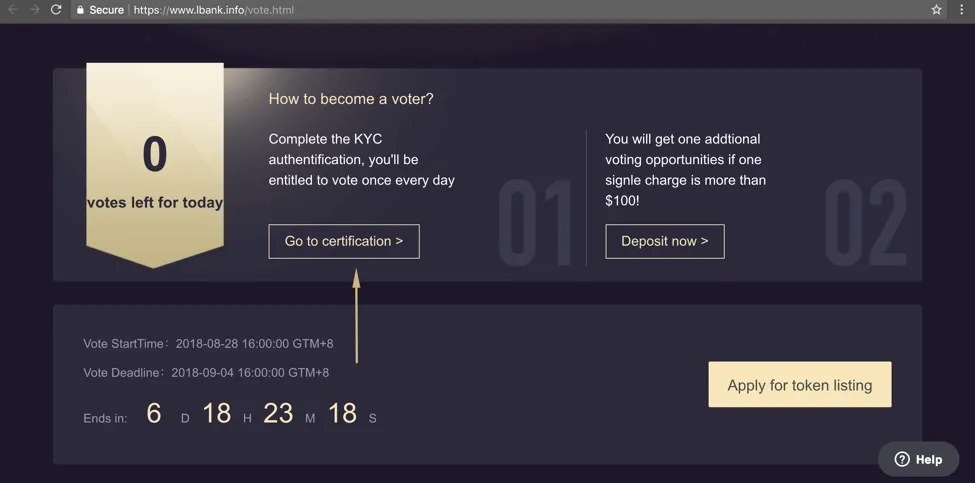975x483 pixels.
Task: Reload the page with refresh icon
Action: click(x=56, y=10)
